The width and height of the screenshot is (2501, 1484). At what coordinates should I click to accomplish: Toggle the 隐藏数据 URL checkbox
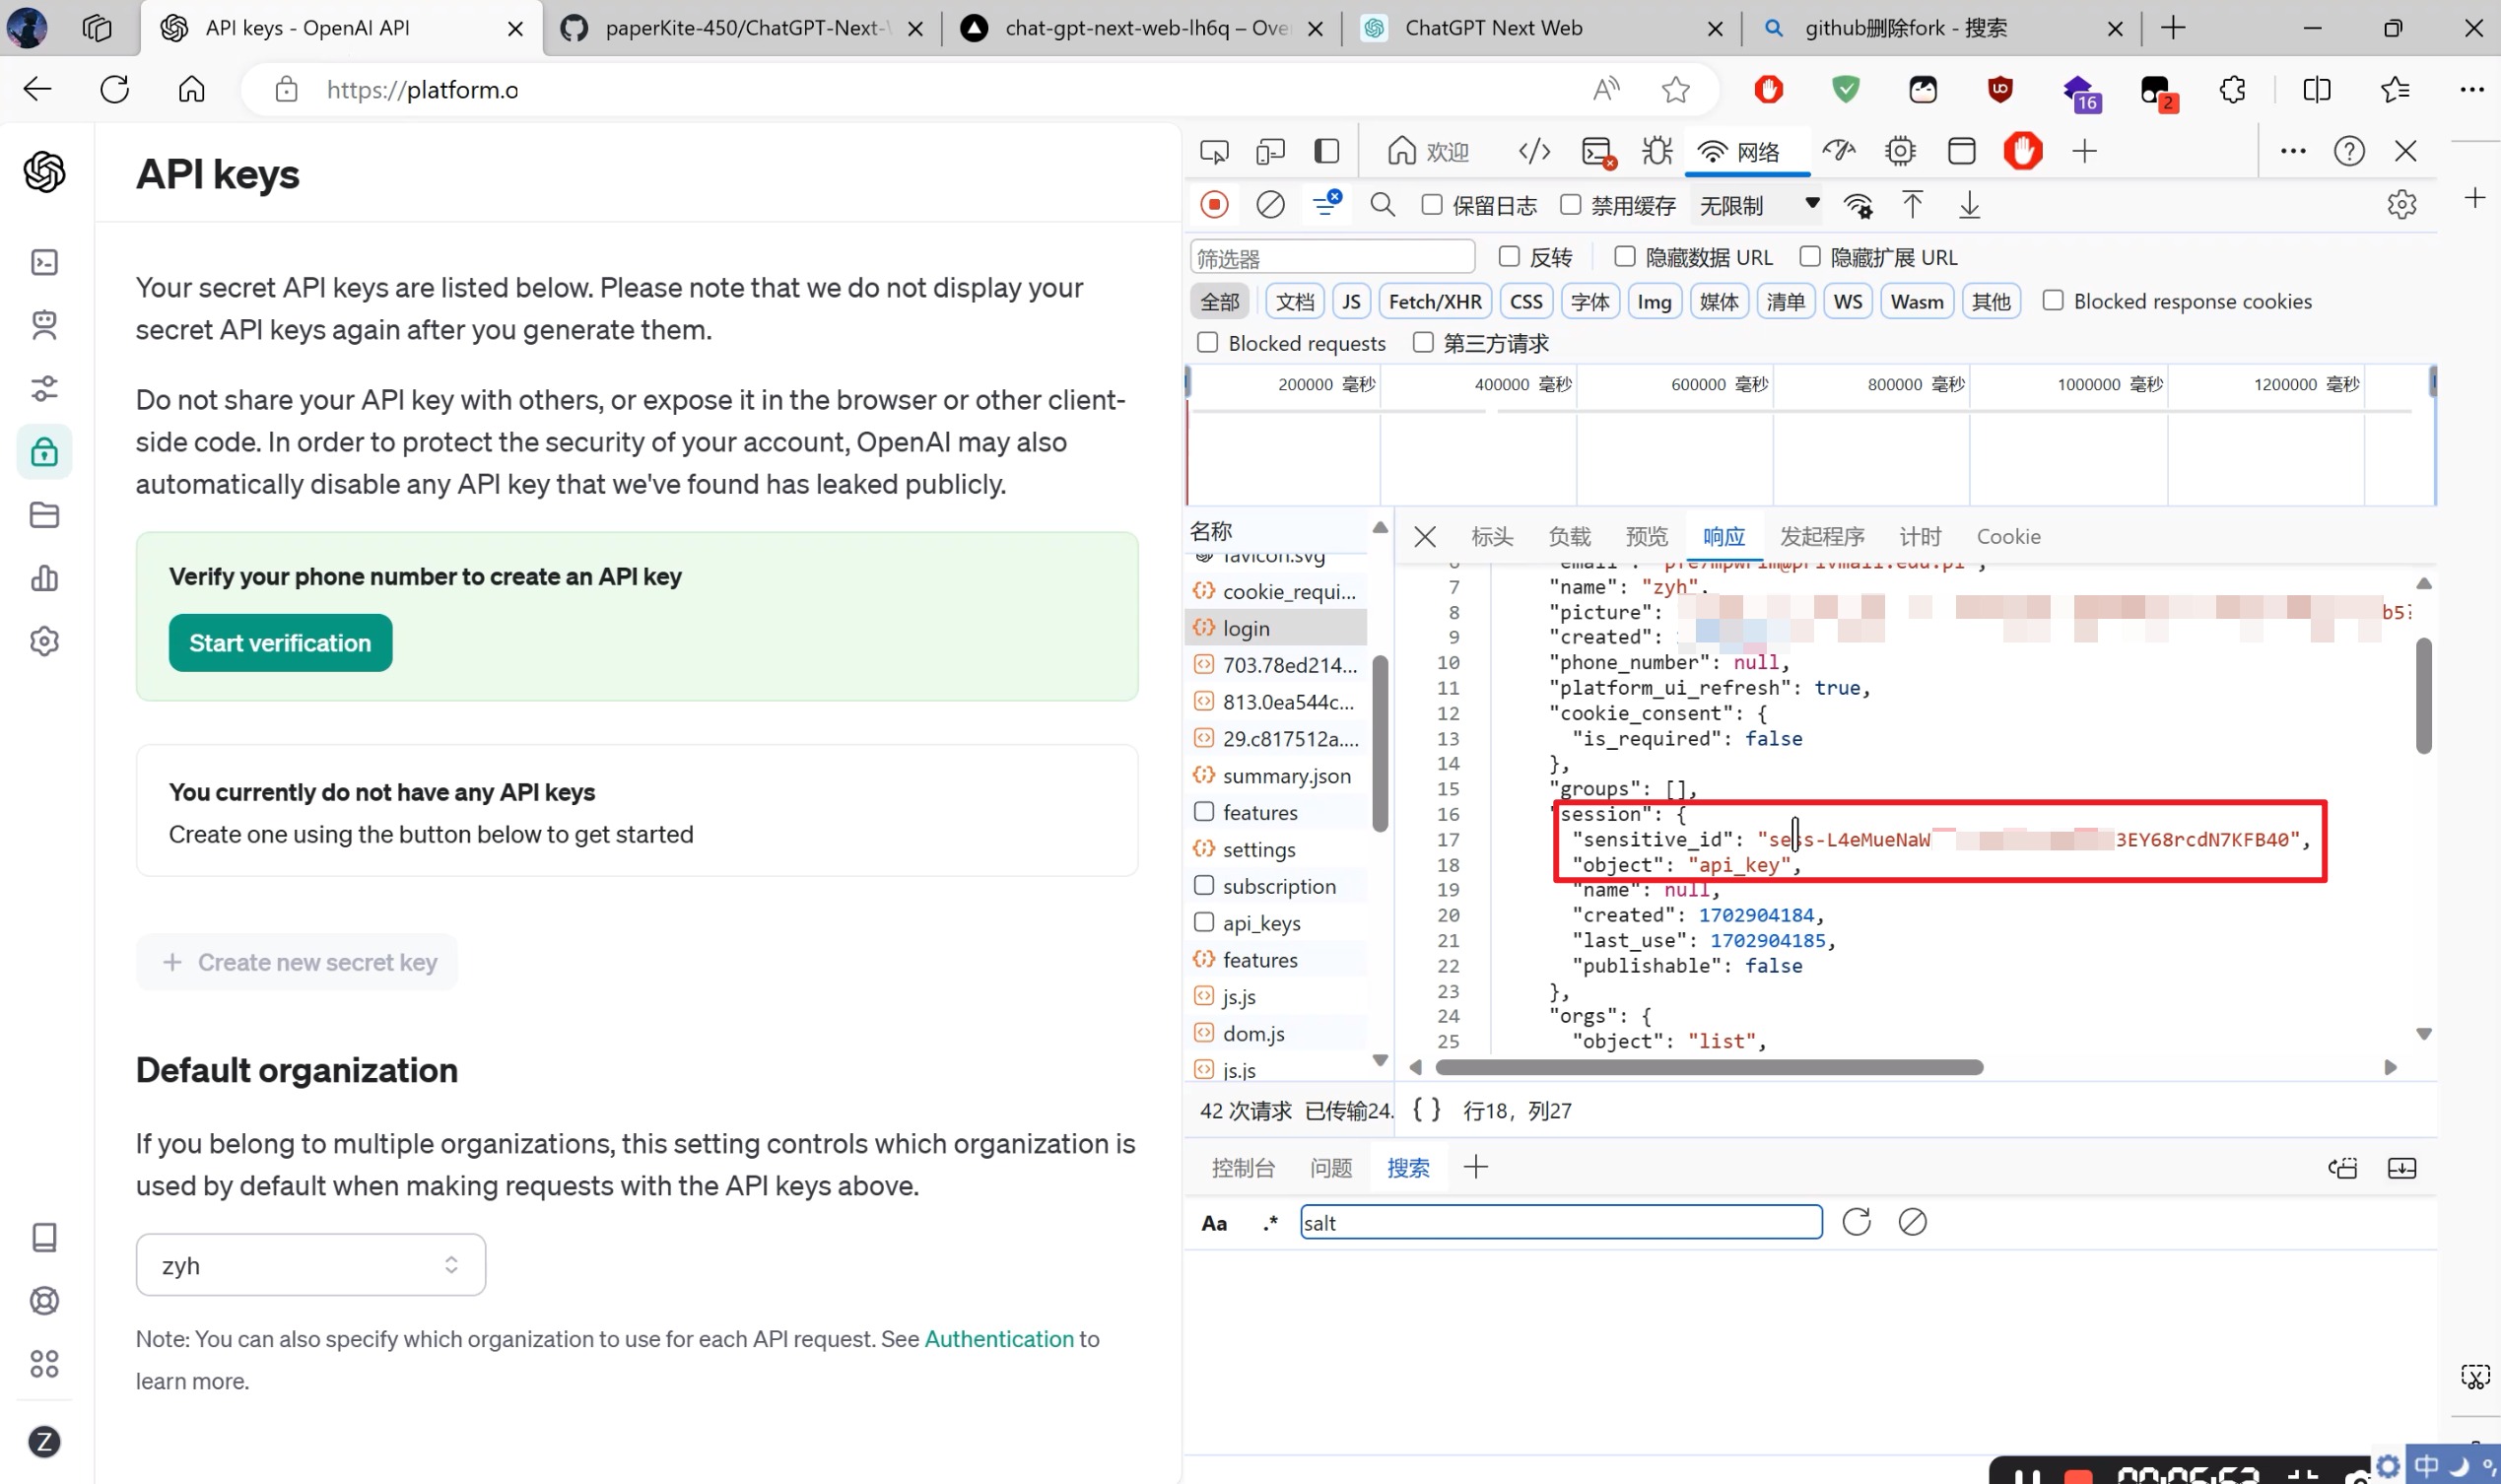1625,257
